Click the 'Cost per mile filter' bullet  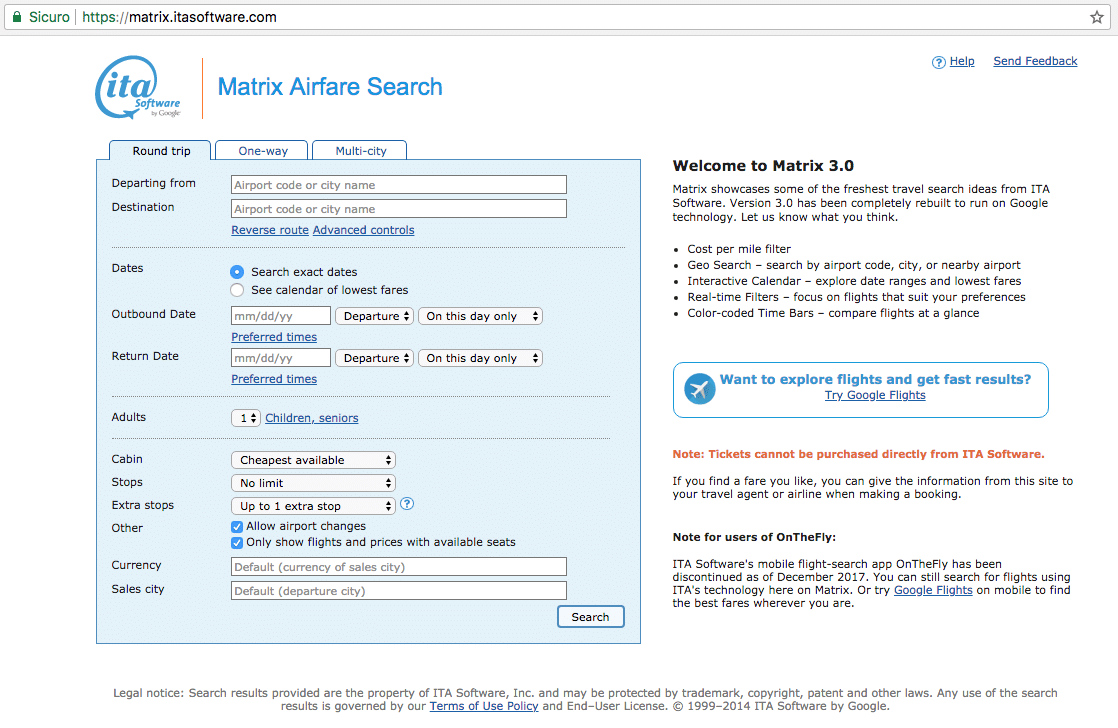739,250
